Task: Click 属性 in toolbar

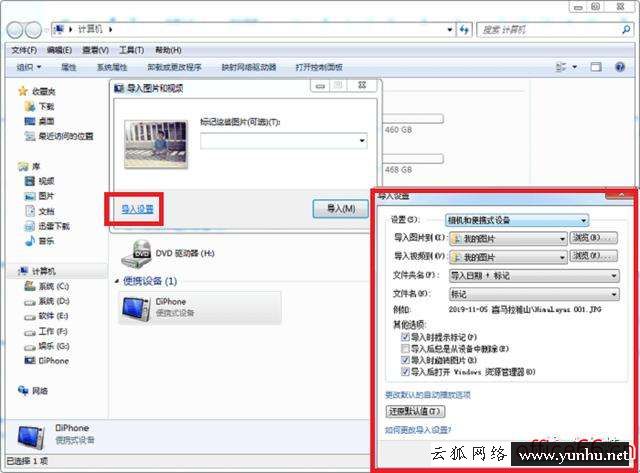Action: click(69, 67)
